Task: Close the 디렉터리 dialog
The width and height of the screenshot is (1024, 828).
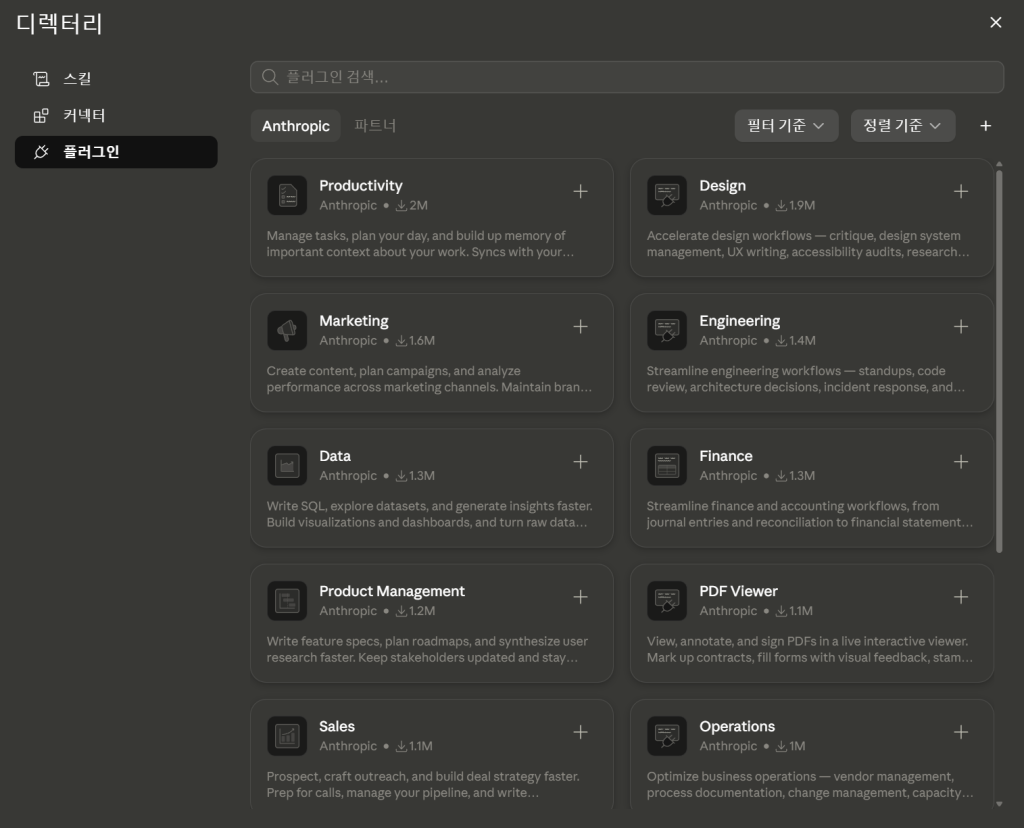Action: (995, 23)
